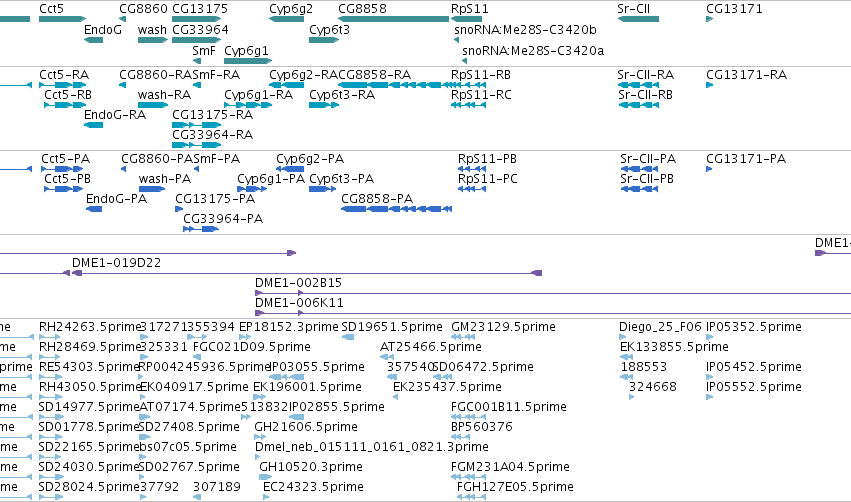Screen dimensions: 851x502
Task: Click the CG13171-PA protein label
Action: click(746, 159)
